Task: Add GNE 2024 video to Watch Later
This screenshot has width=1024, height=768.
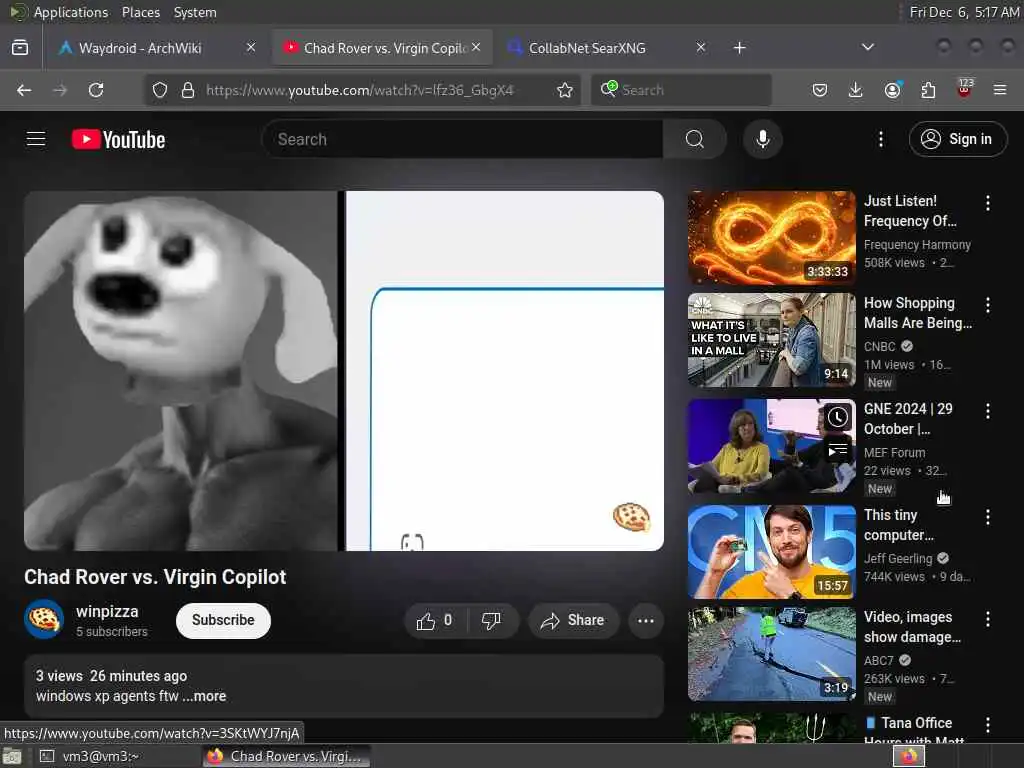Action: pyautogui.click(x=837, y=417)
